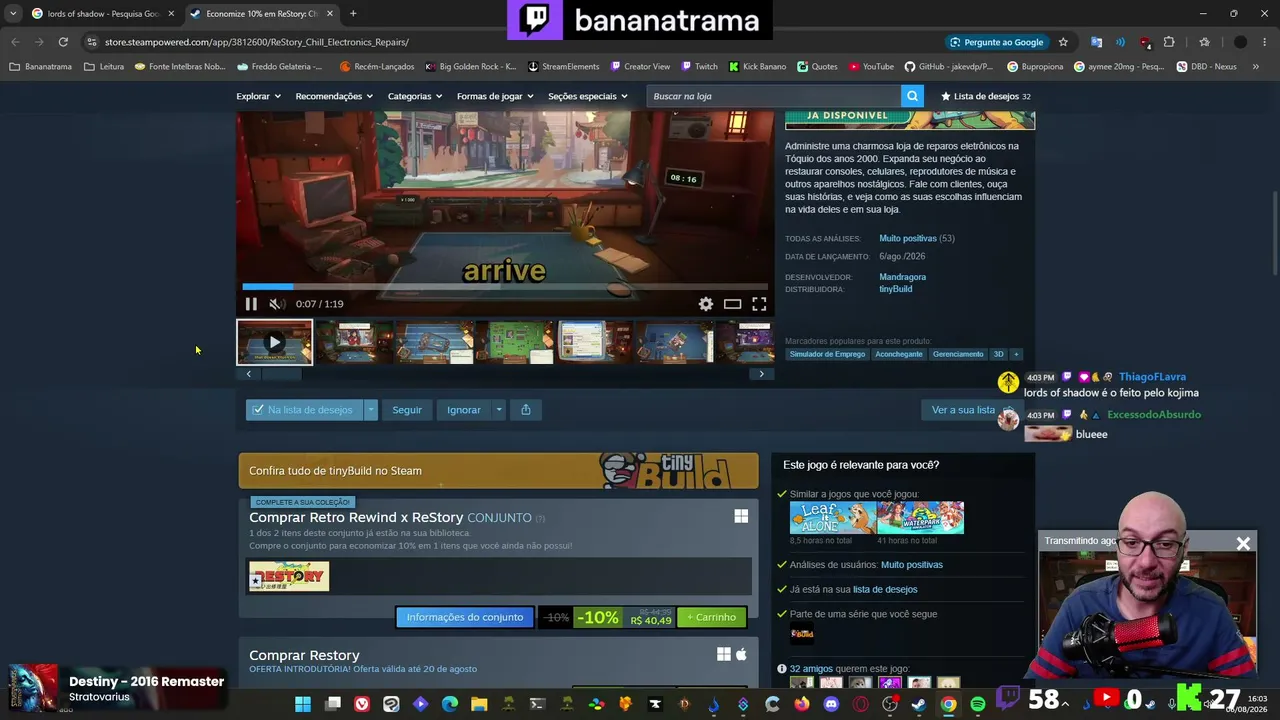The image size is (1280, 720).
Task: Select the 3D tag
Action: point(998,354)
